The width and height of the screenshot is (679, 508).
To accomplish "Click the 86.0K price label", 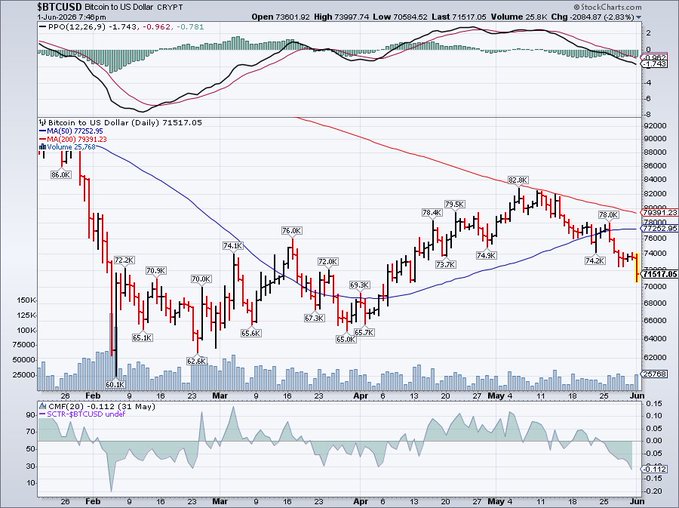I will (61, 175).
